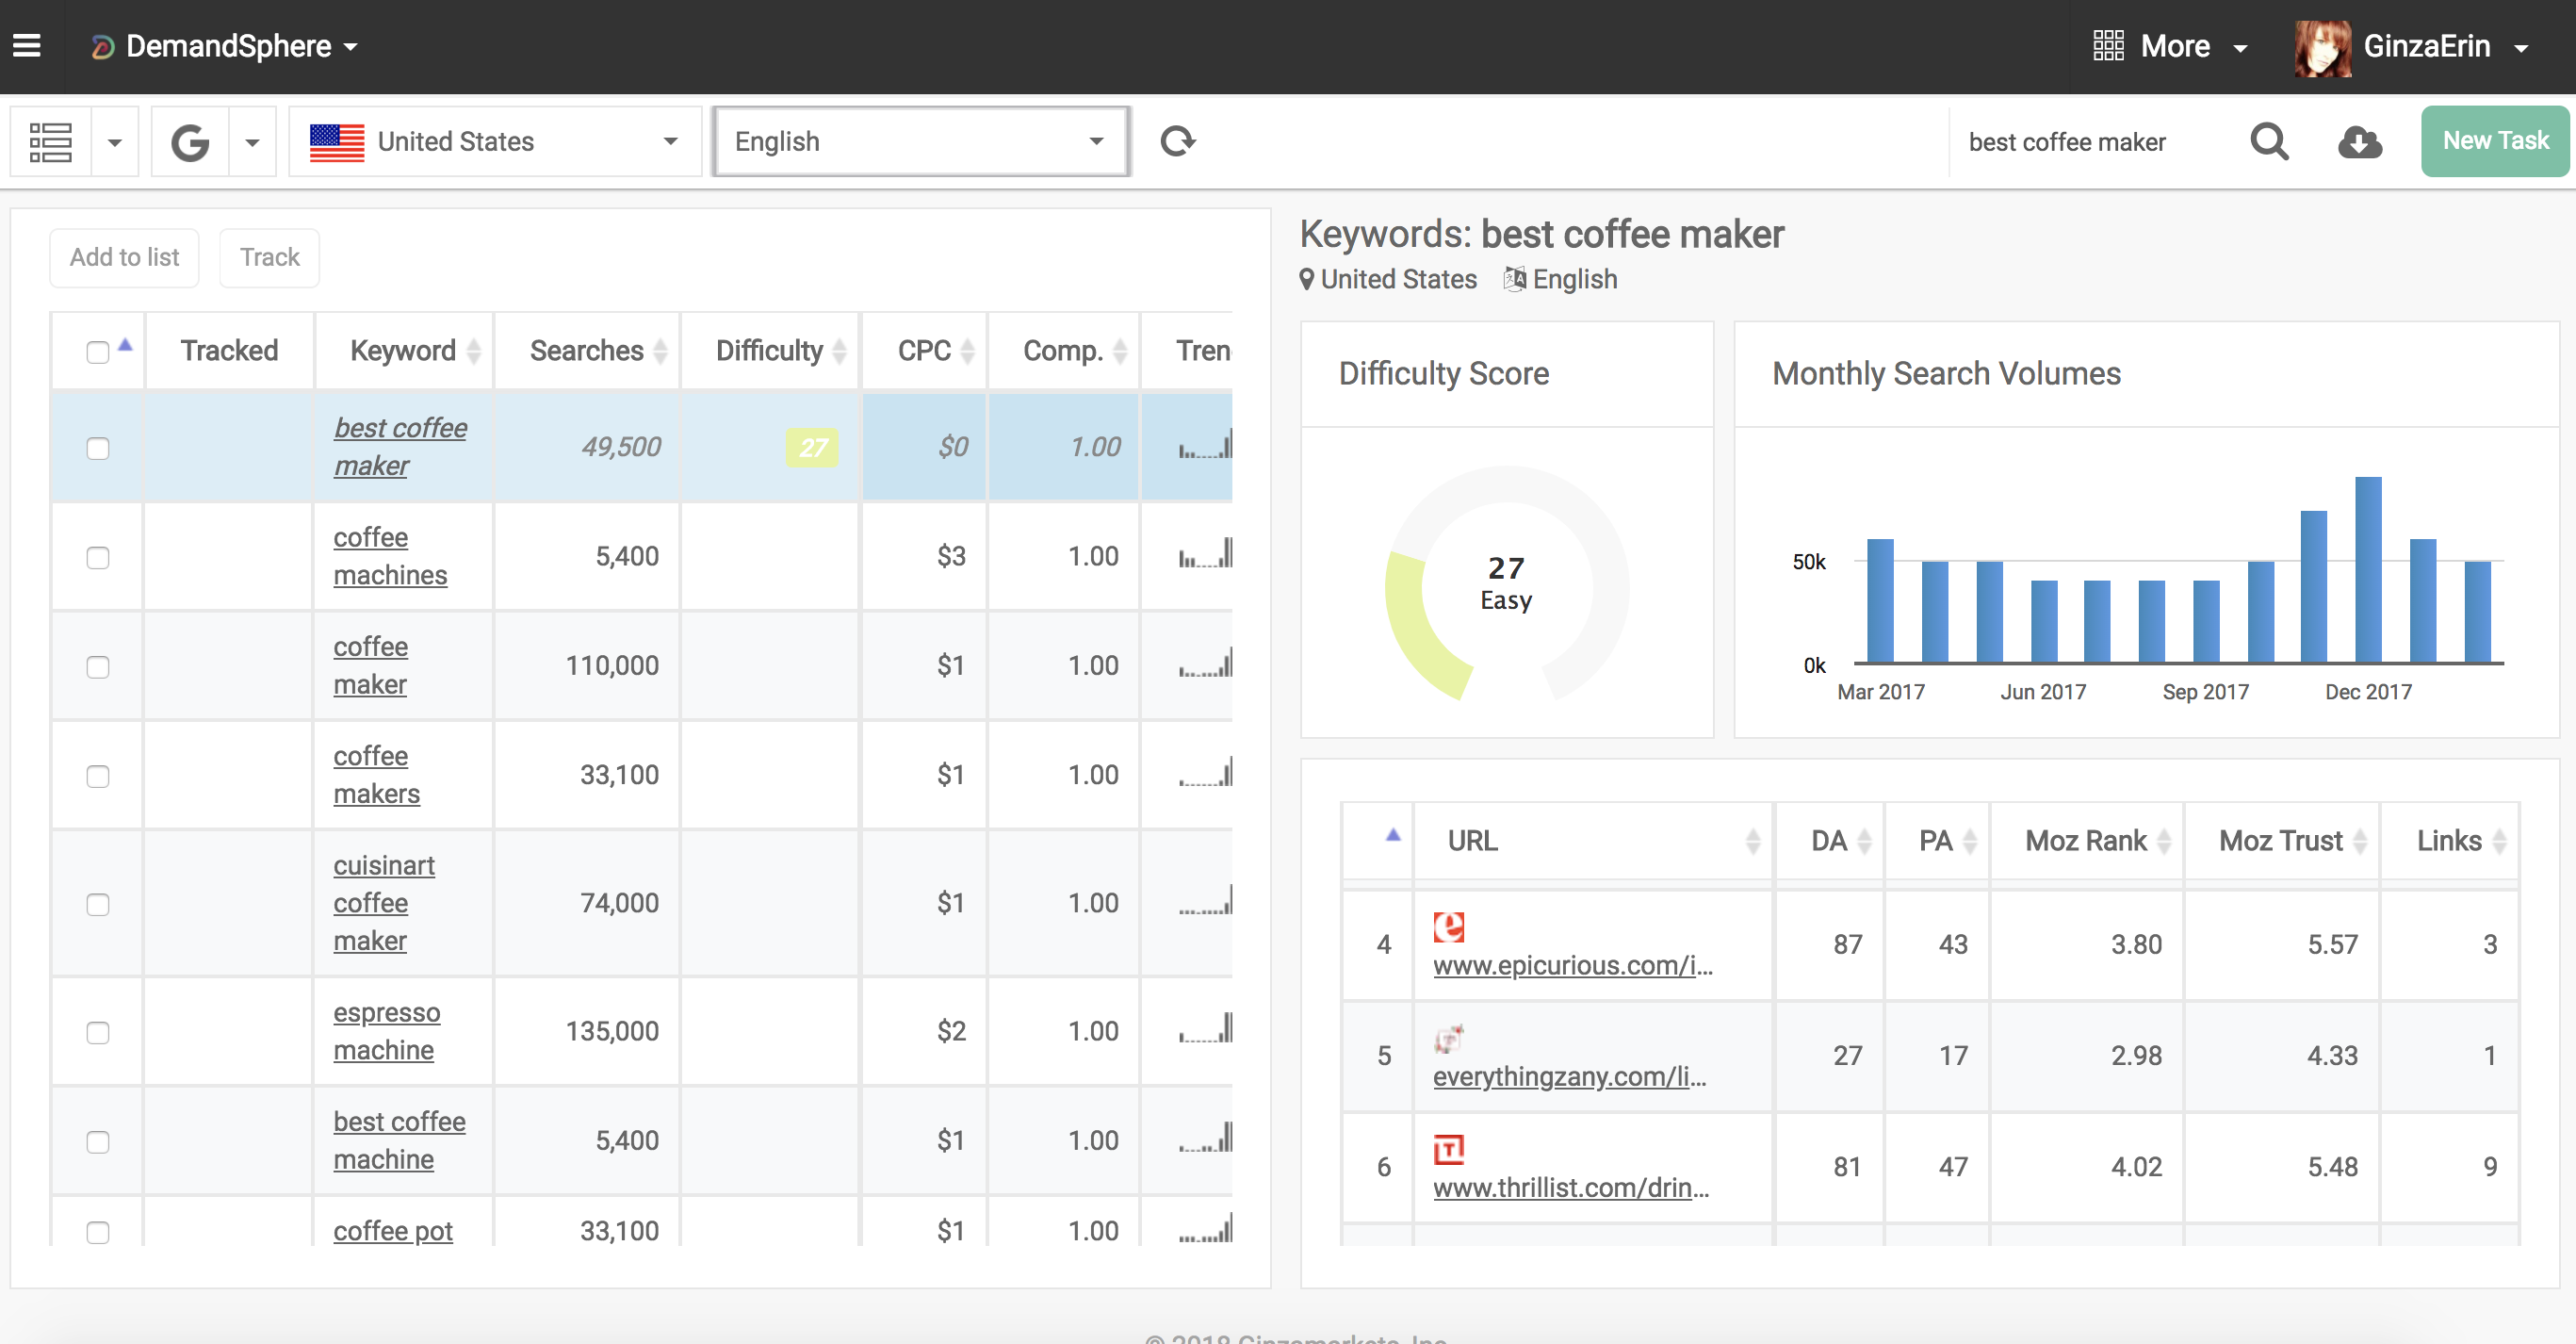Image resolution: width=2576 pixels, height=1344 pixels.
Task: Open the cuisinart coffee maker keyword link
Action: coord(384,902)
